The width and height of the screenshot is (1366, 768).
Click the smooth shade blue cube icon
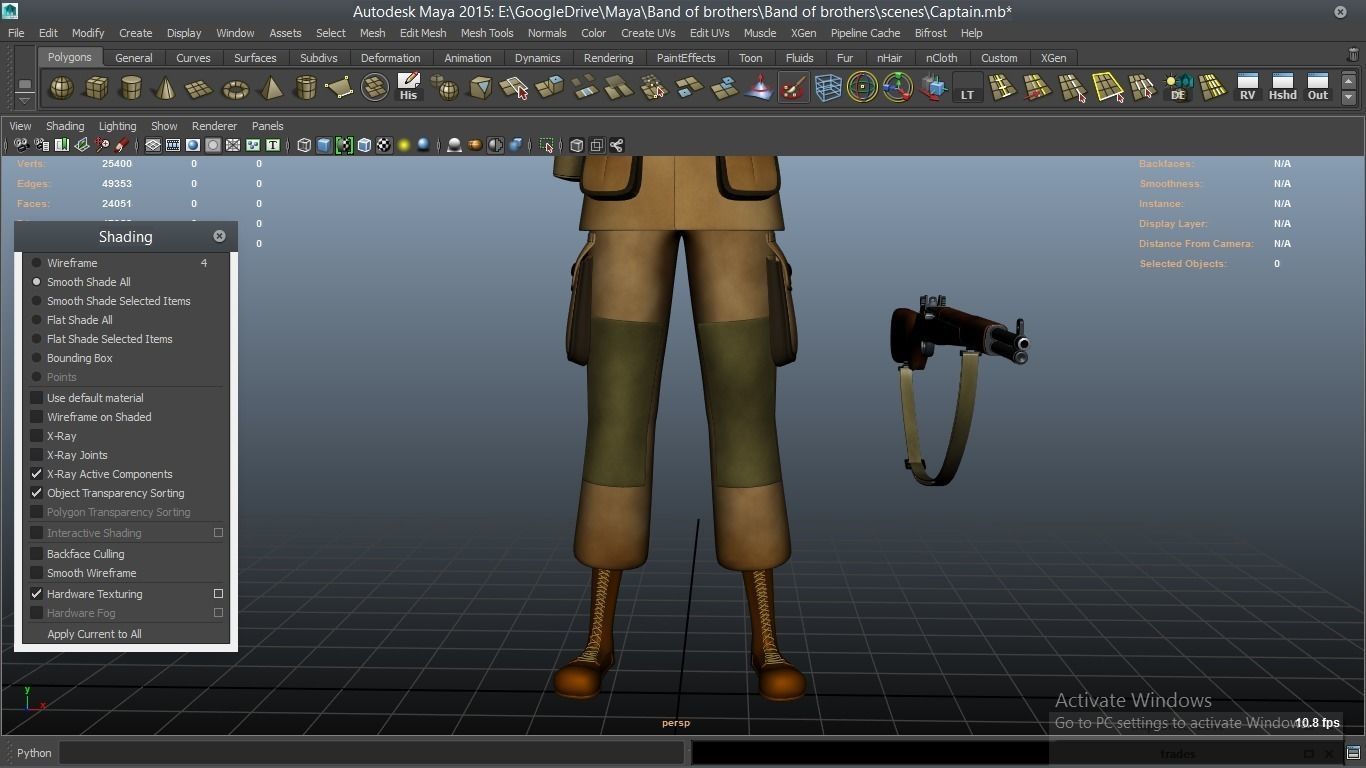tap(324, 145)
